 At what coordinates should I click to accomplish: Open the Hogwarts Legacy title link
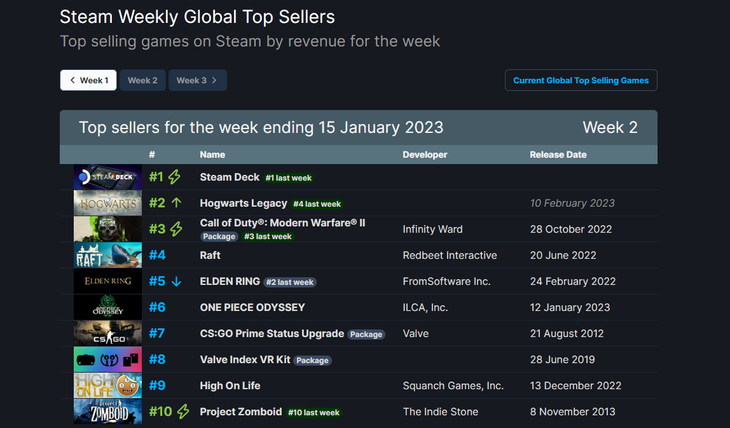click(243, 203)
